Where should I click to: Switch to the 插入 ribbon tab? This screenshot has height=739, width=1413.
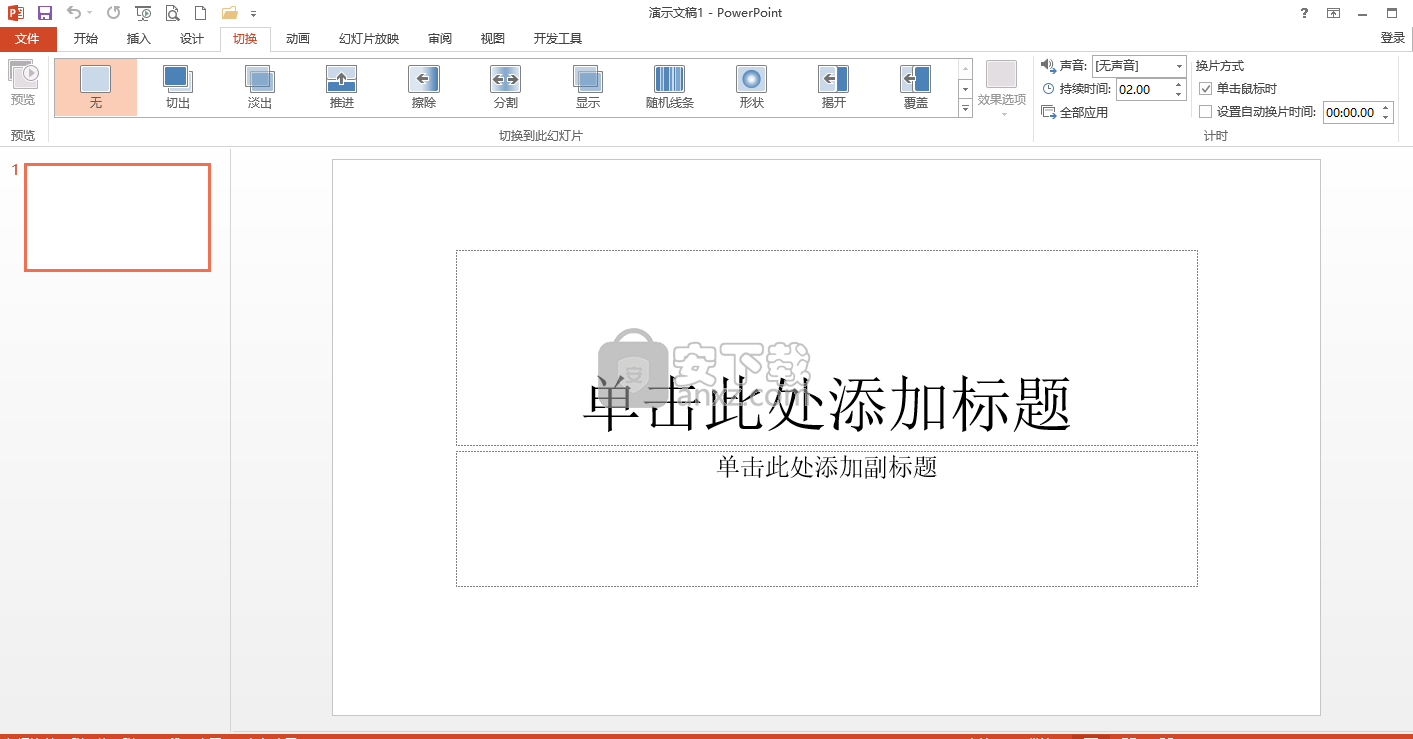tap(139, 39)
